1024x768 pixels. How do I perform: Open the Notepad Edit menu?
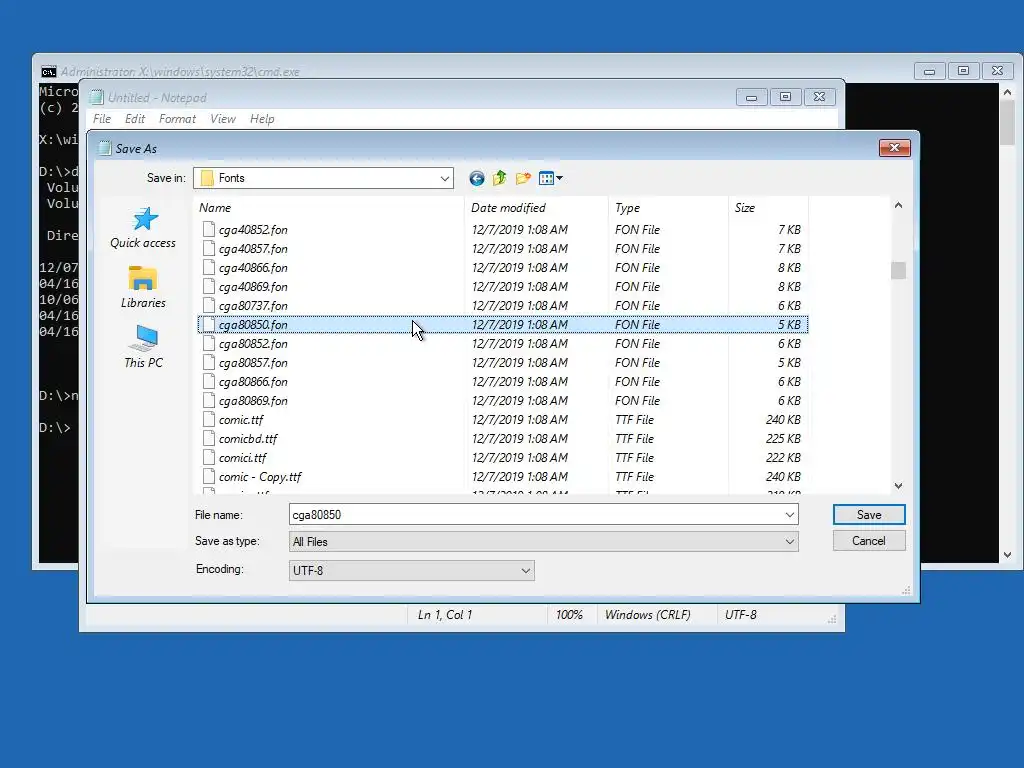pyautogui.click(x=135, y=119)
